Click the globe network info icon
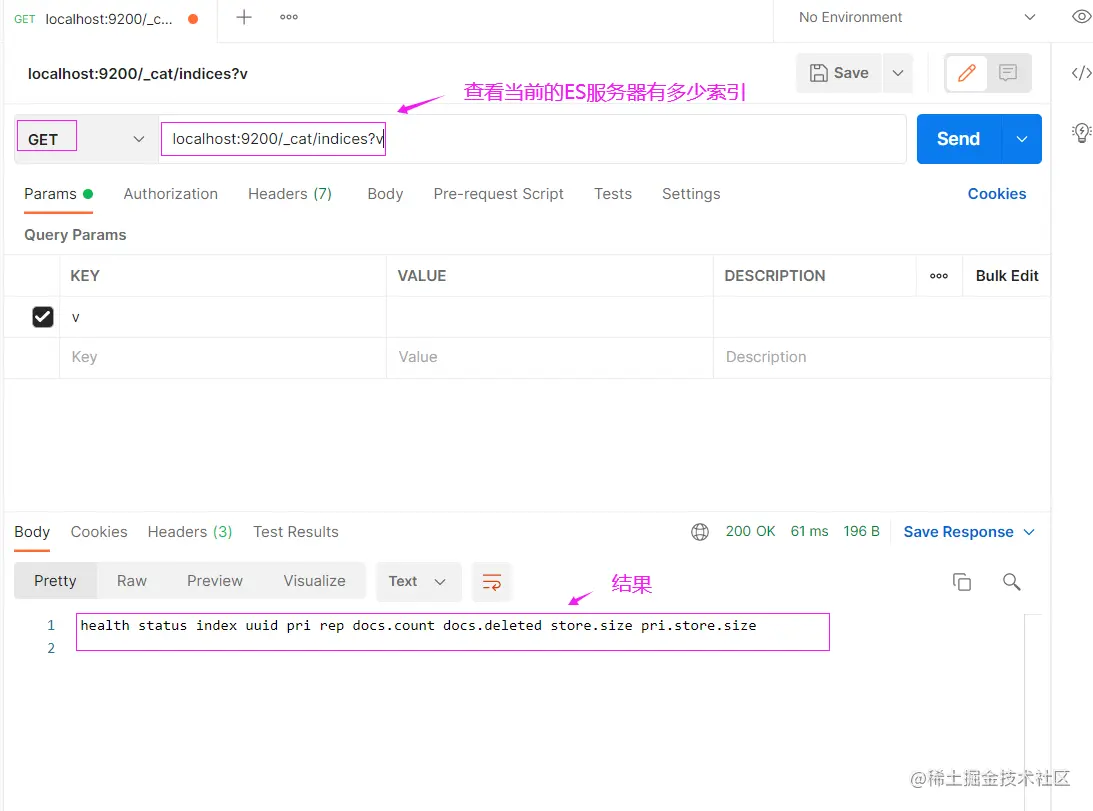The height and width of the screenshot is (811, 1093). coord(700,532)
